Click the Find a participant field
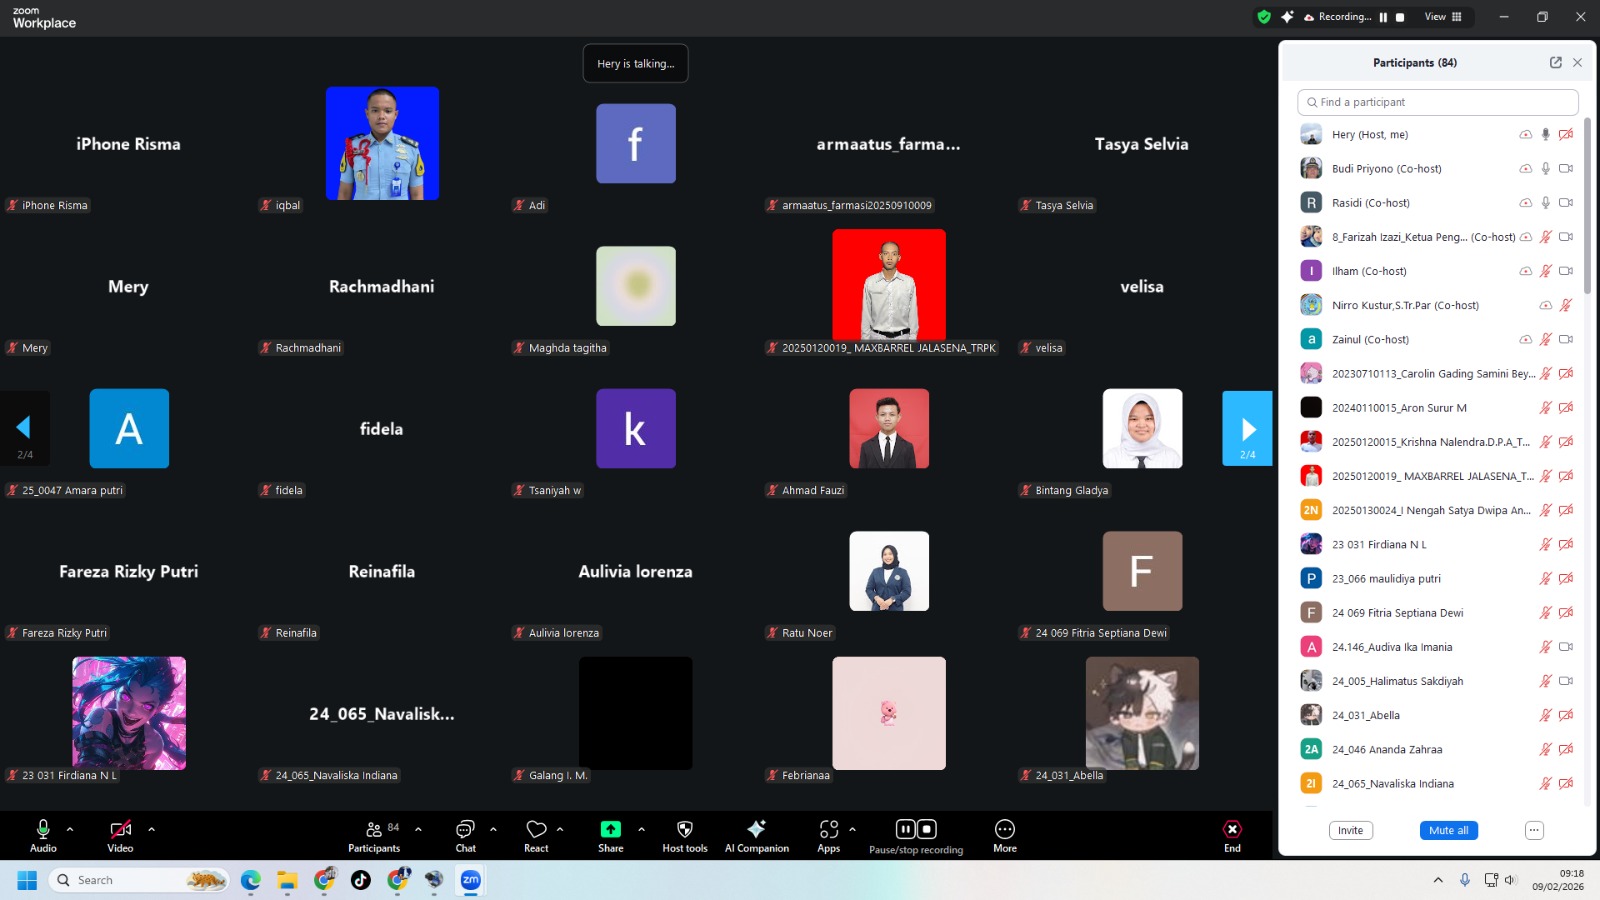Screen dimensions: 1600x900 pos(1437,102)
